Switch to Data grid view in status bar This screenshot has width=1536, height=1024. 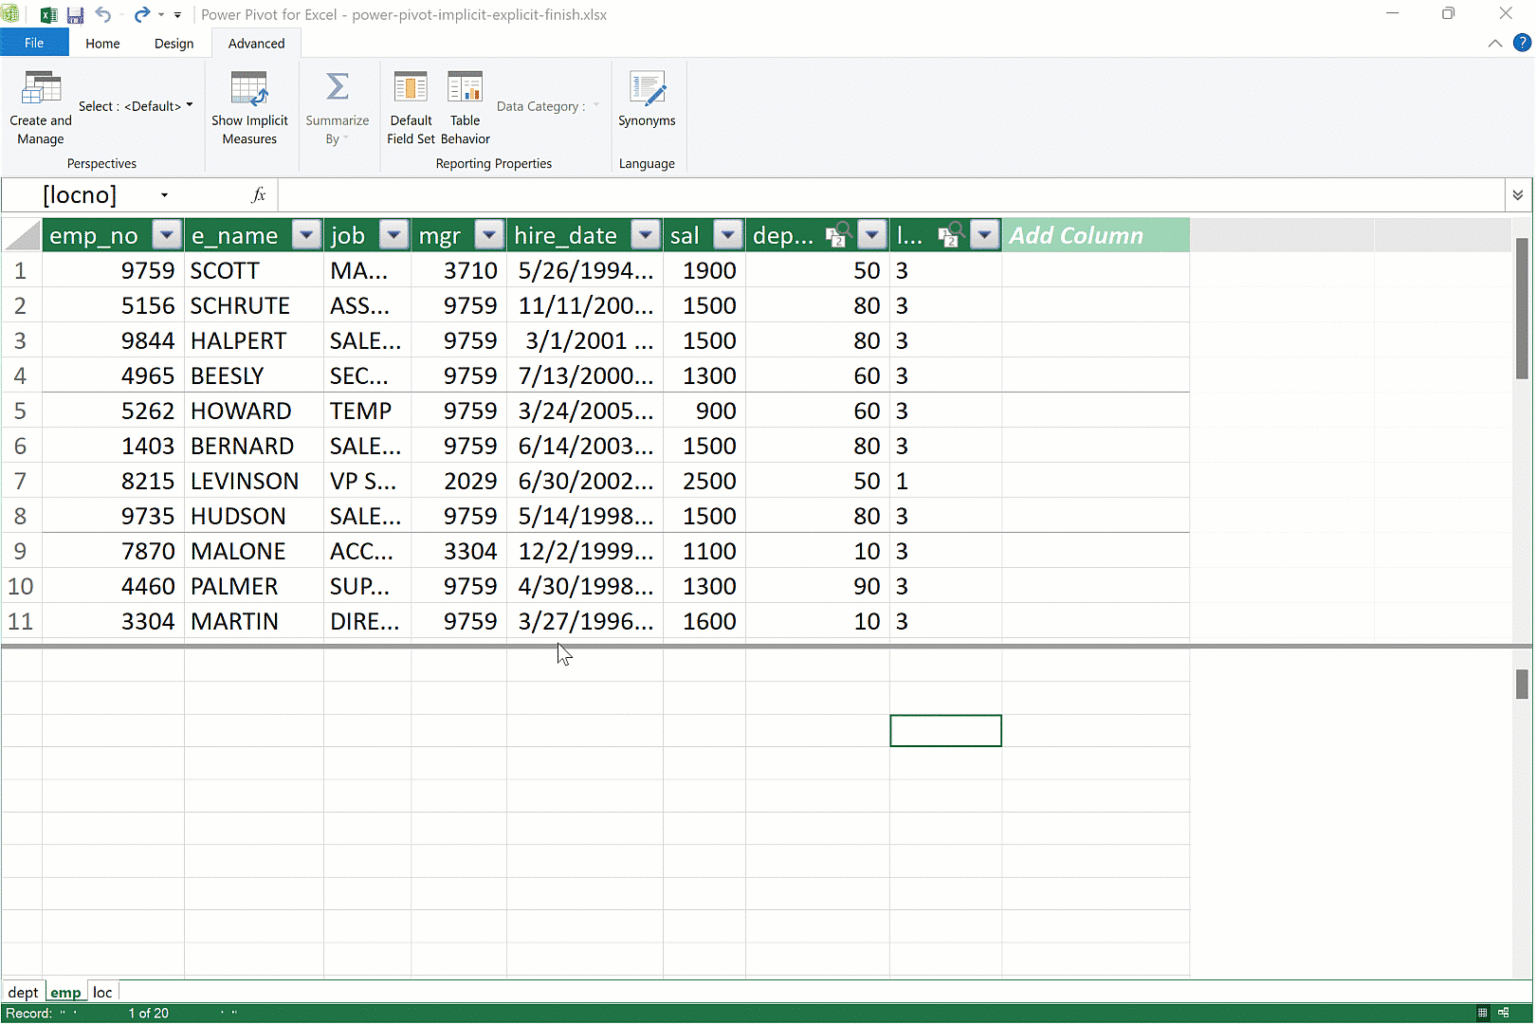(1482, 1013)
